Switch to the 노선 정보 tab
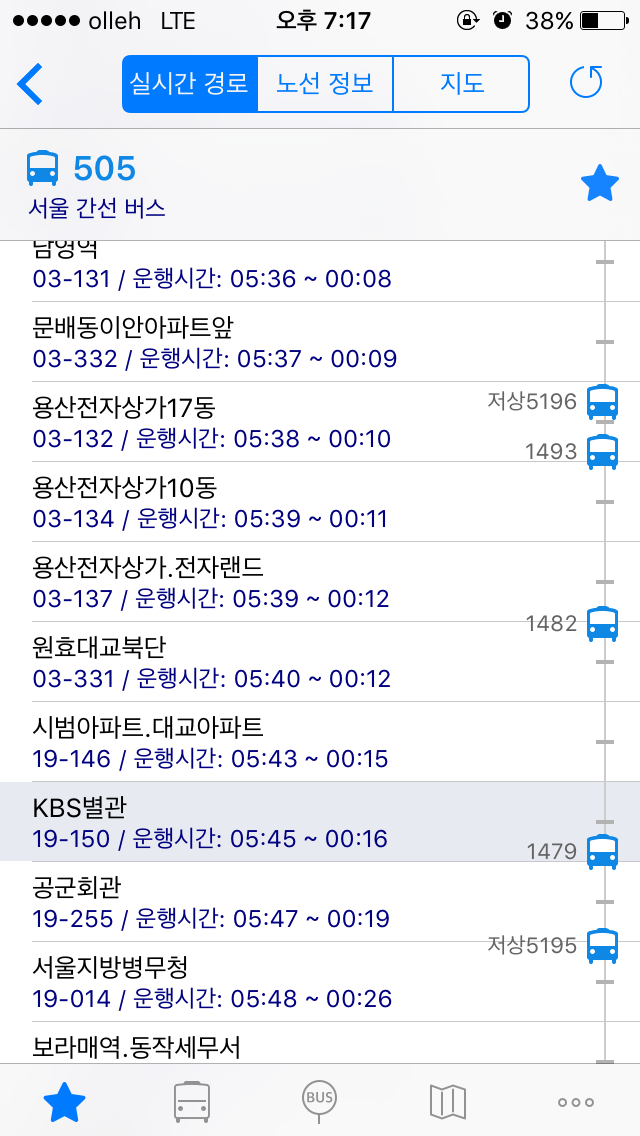 coord(325,83)
